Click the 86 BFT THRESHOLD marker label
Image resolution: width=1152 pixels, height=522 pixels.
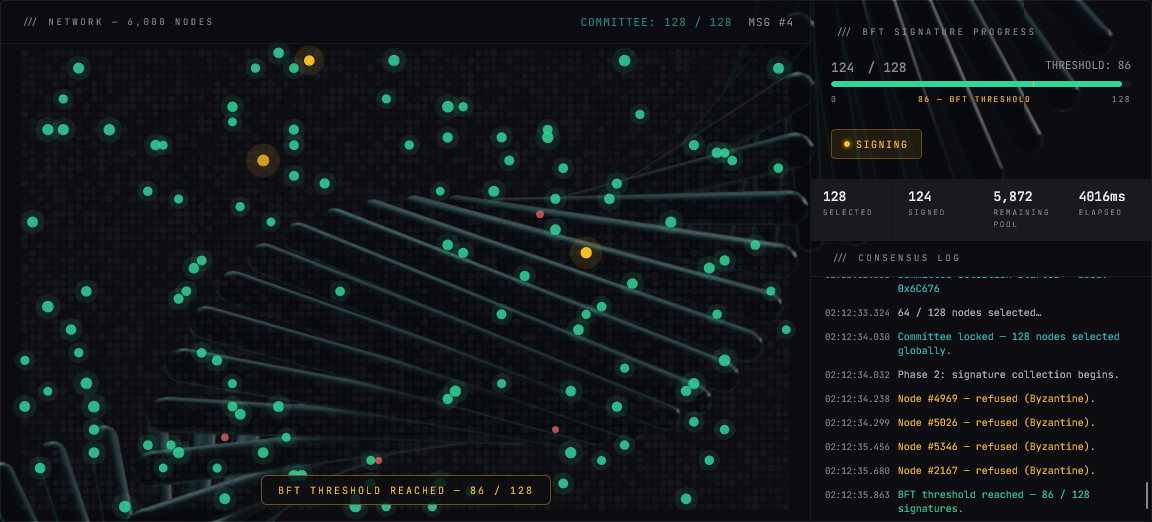coord(974,99)
